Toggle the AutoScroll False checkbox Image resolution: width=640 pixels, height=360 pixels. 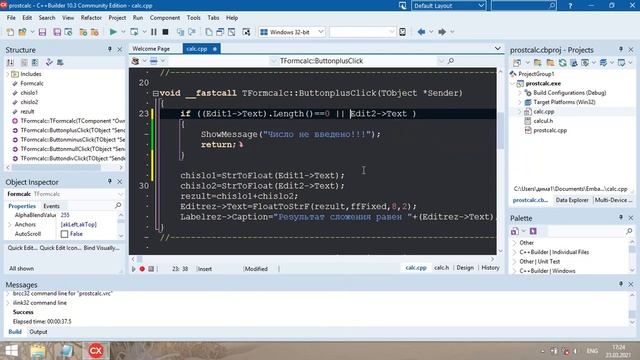click(x=64, y=234)
